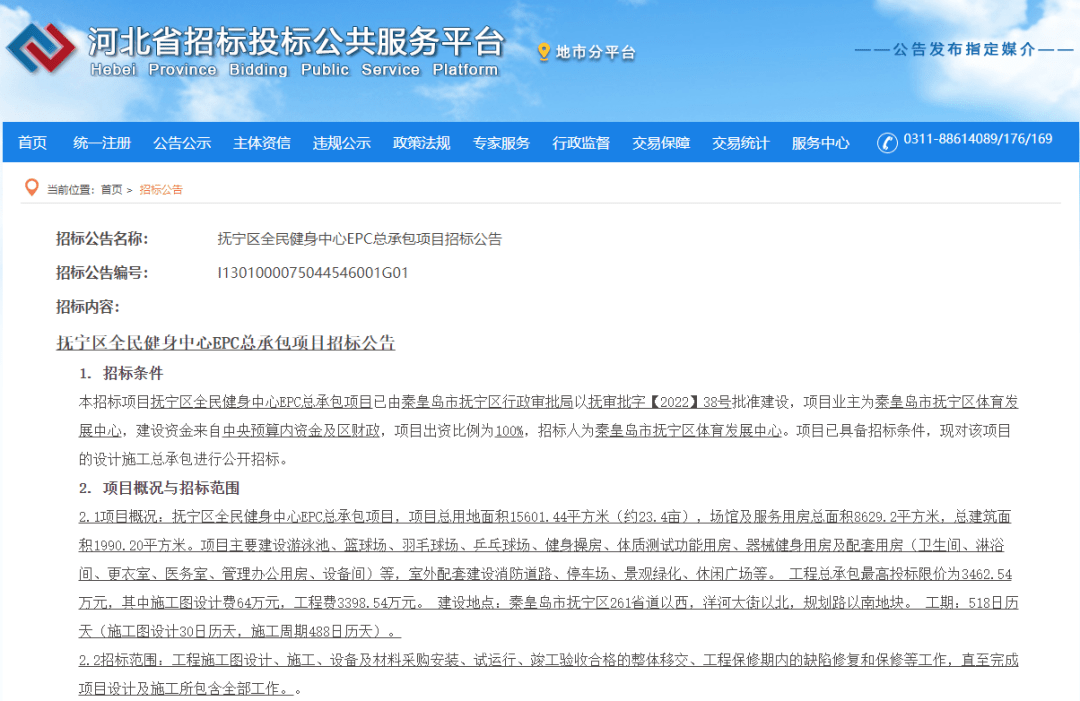Click the hotline number 0311-88614089/176/169

pos(978,139)
